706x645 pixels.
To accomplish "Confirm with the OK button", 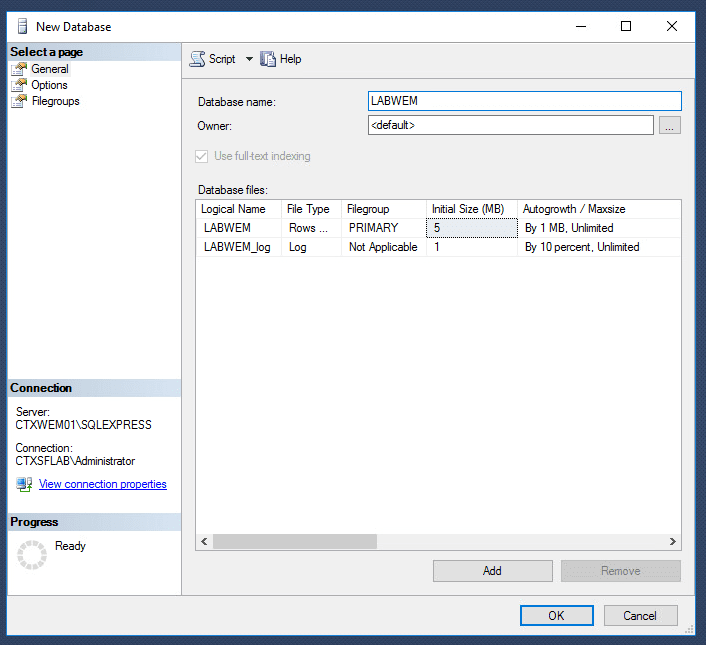I will [x=557, y=615].
